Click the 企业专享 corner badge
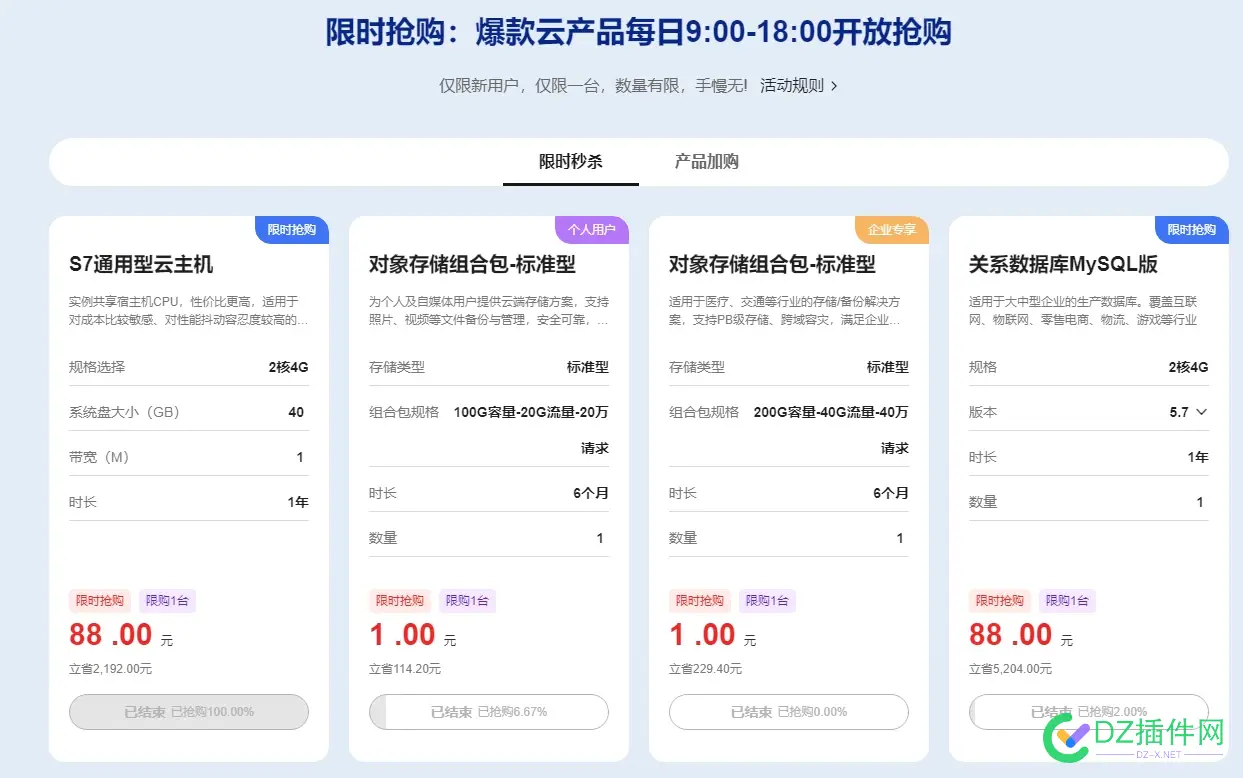The image size is (1243, 778). click(x=892, y=230)
